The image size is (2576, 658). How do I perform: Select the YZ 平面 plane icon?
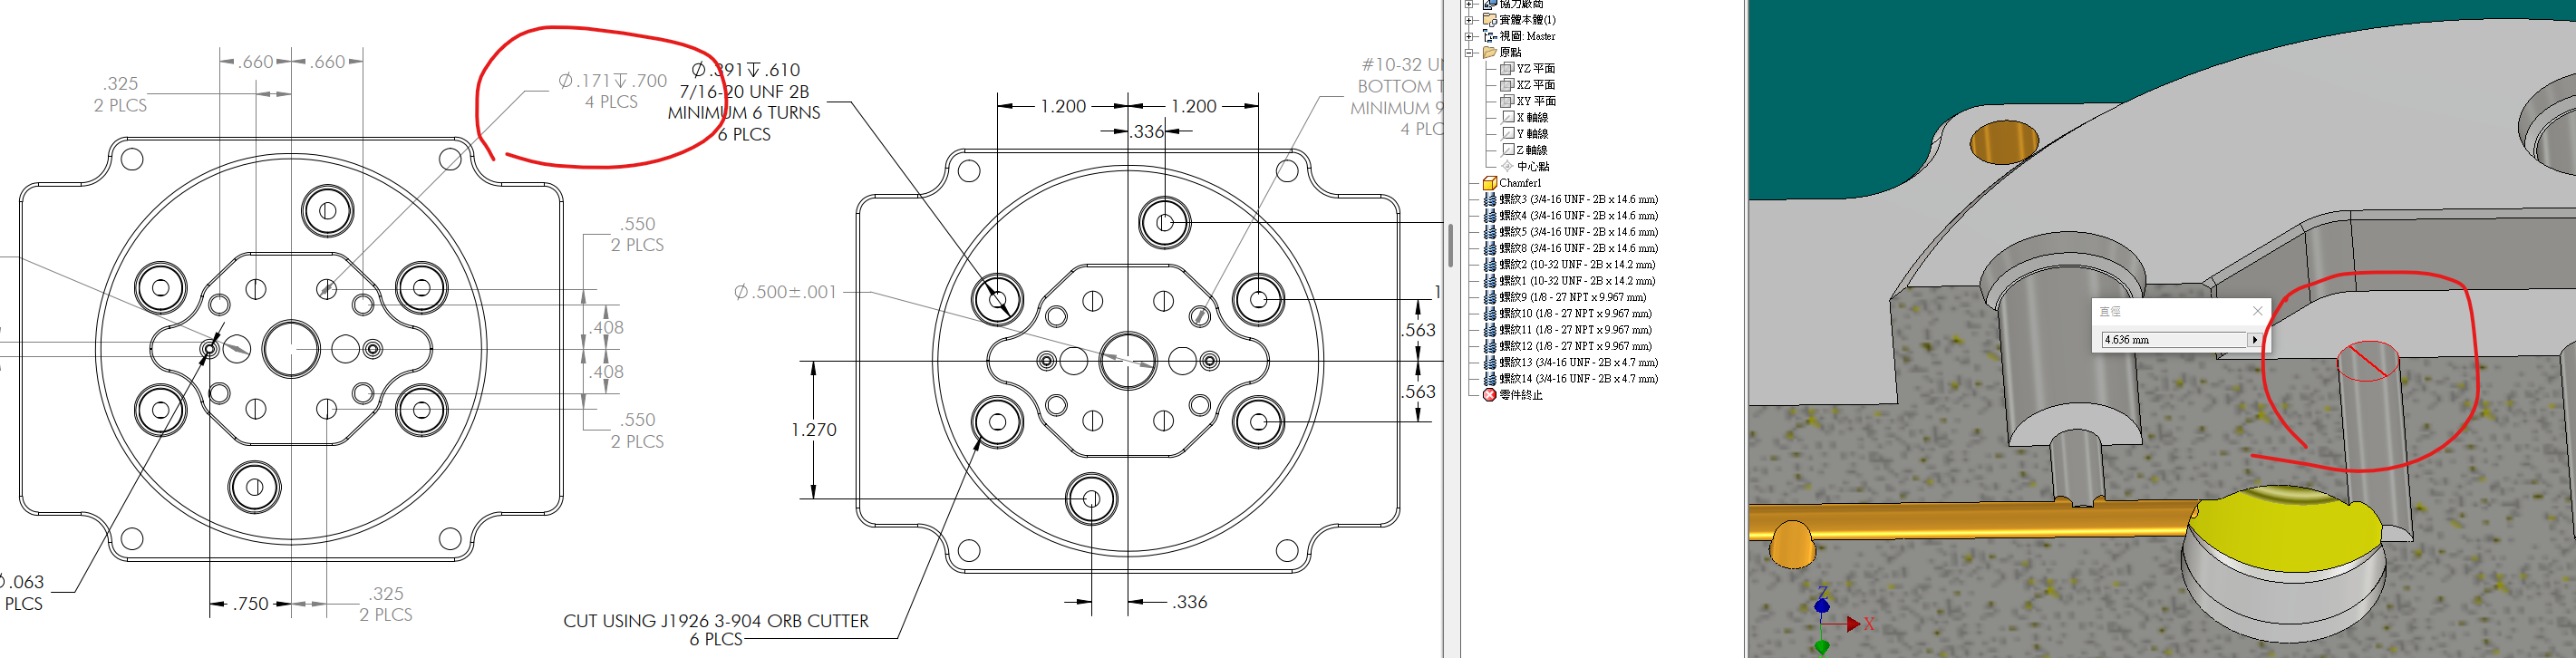1507,68
